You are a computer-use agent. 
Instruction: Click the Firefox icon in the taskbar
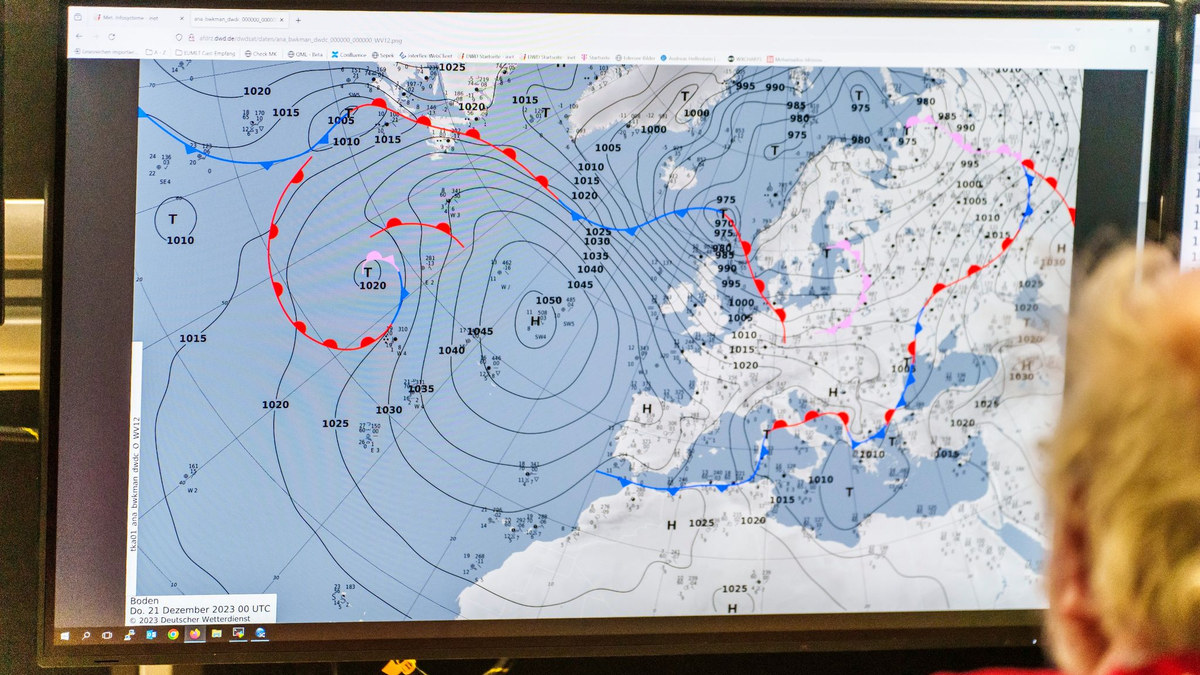(x=194, y=634)
